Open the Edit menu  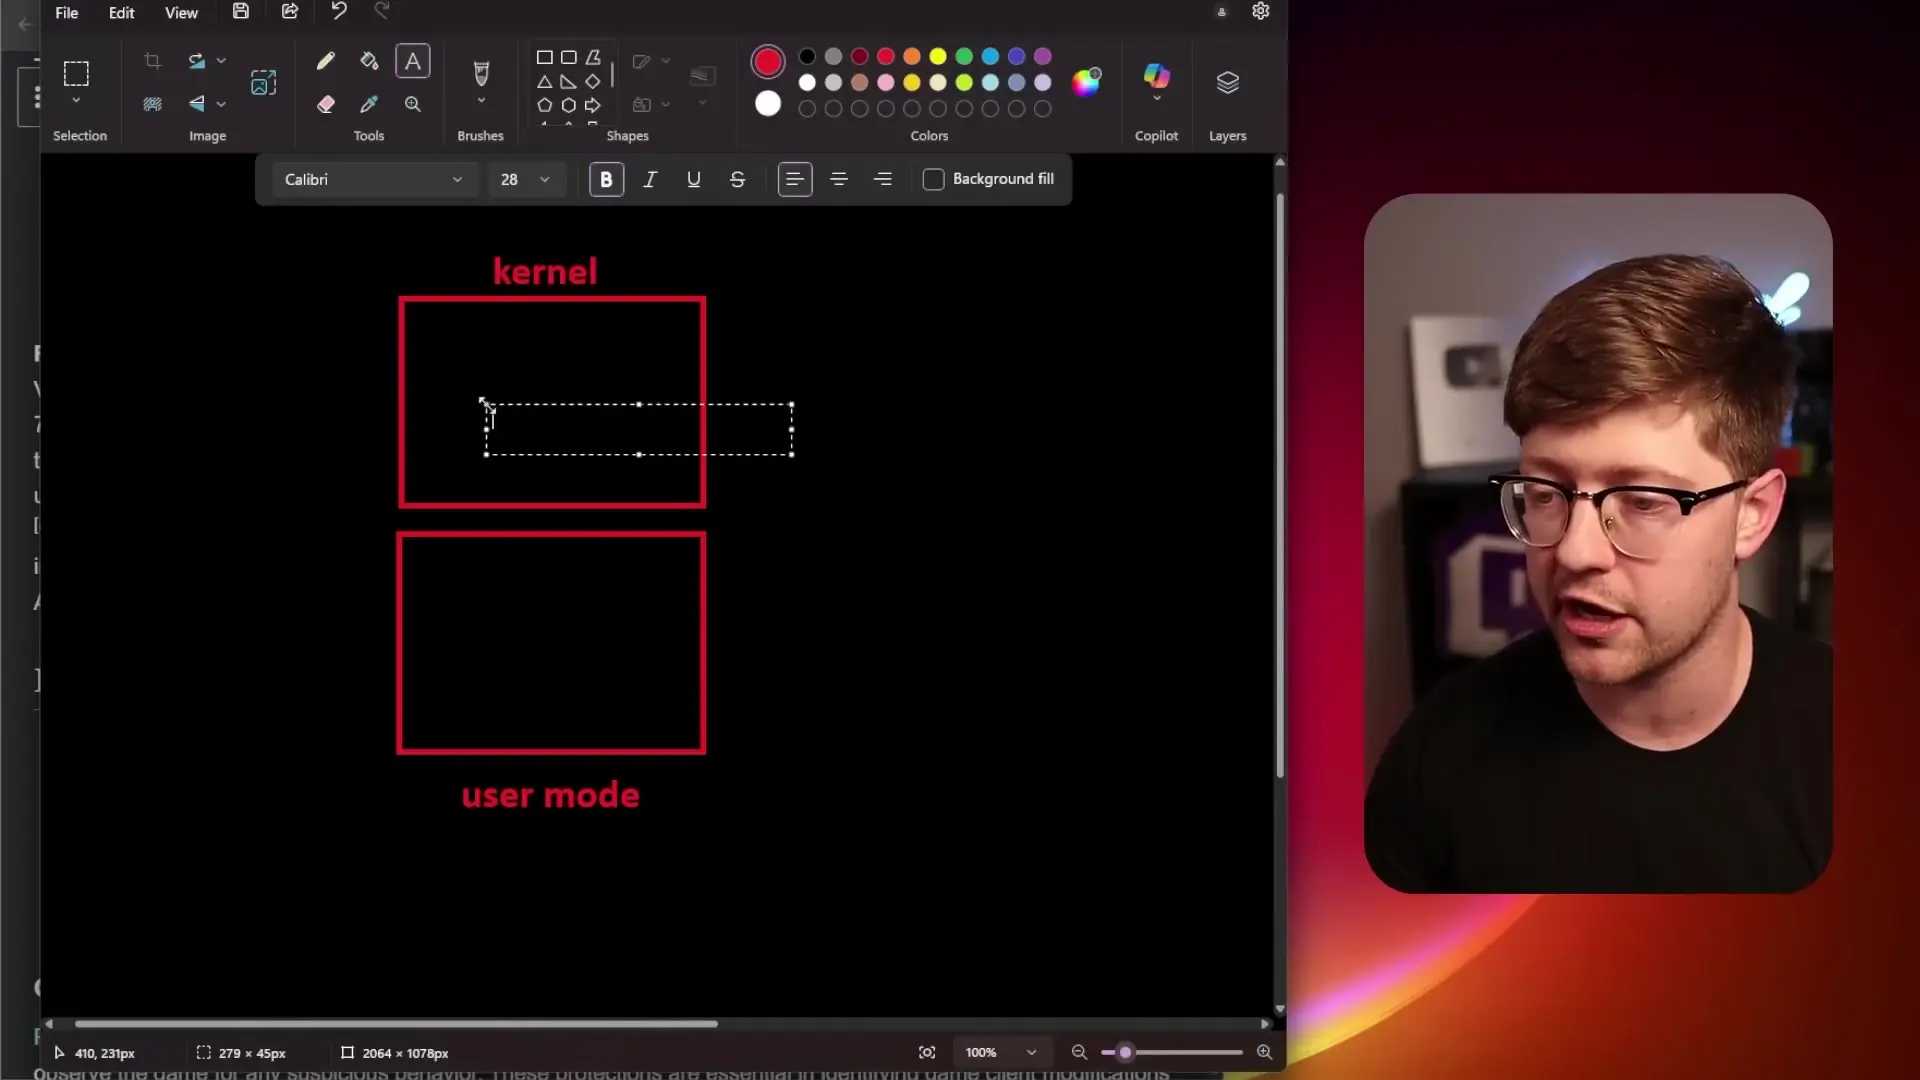[121, 12]
